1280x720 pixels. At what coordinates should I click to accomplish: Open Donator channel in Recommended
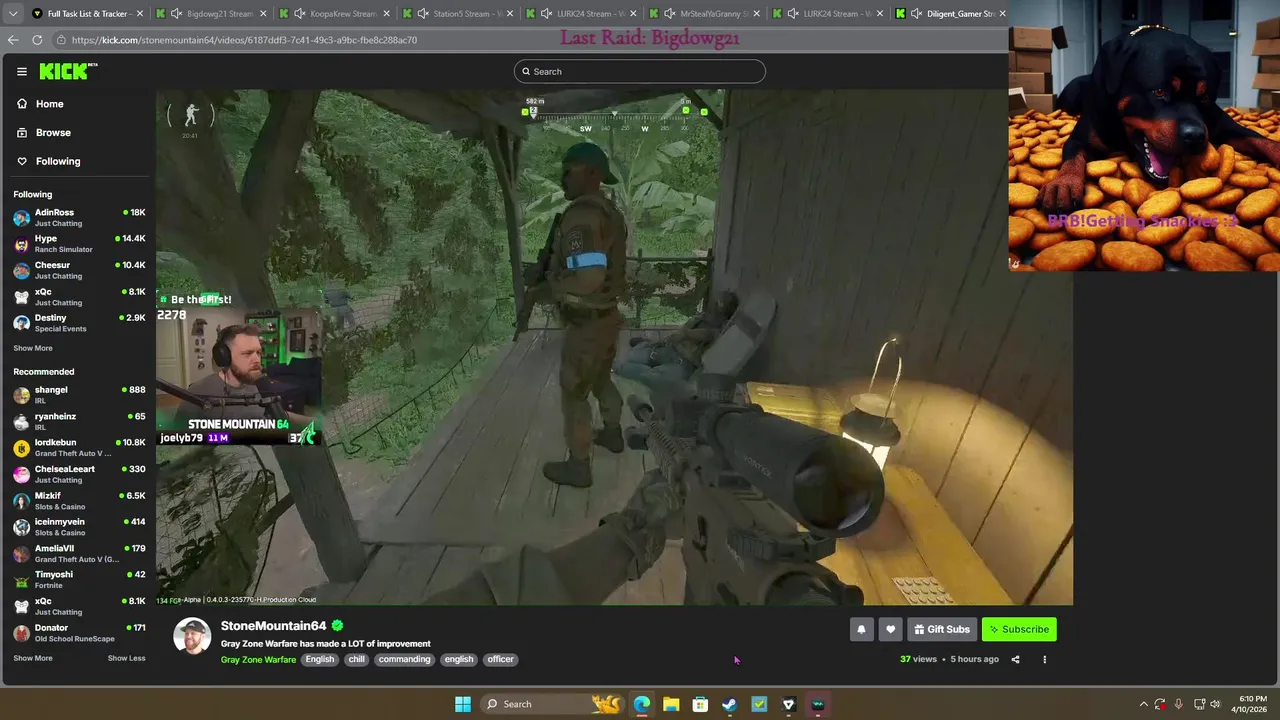79,632
